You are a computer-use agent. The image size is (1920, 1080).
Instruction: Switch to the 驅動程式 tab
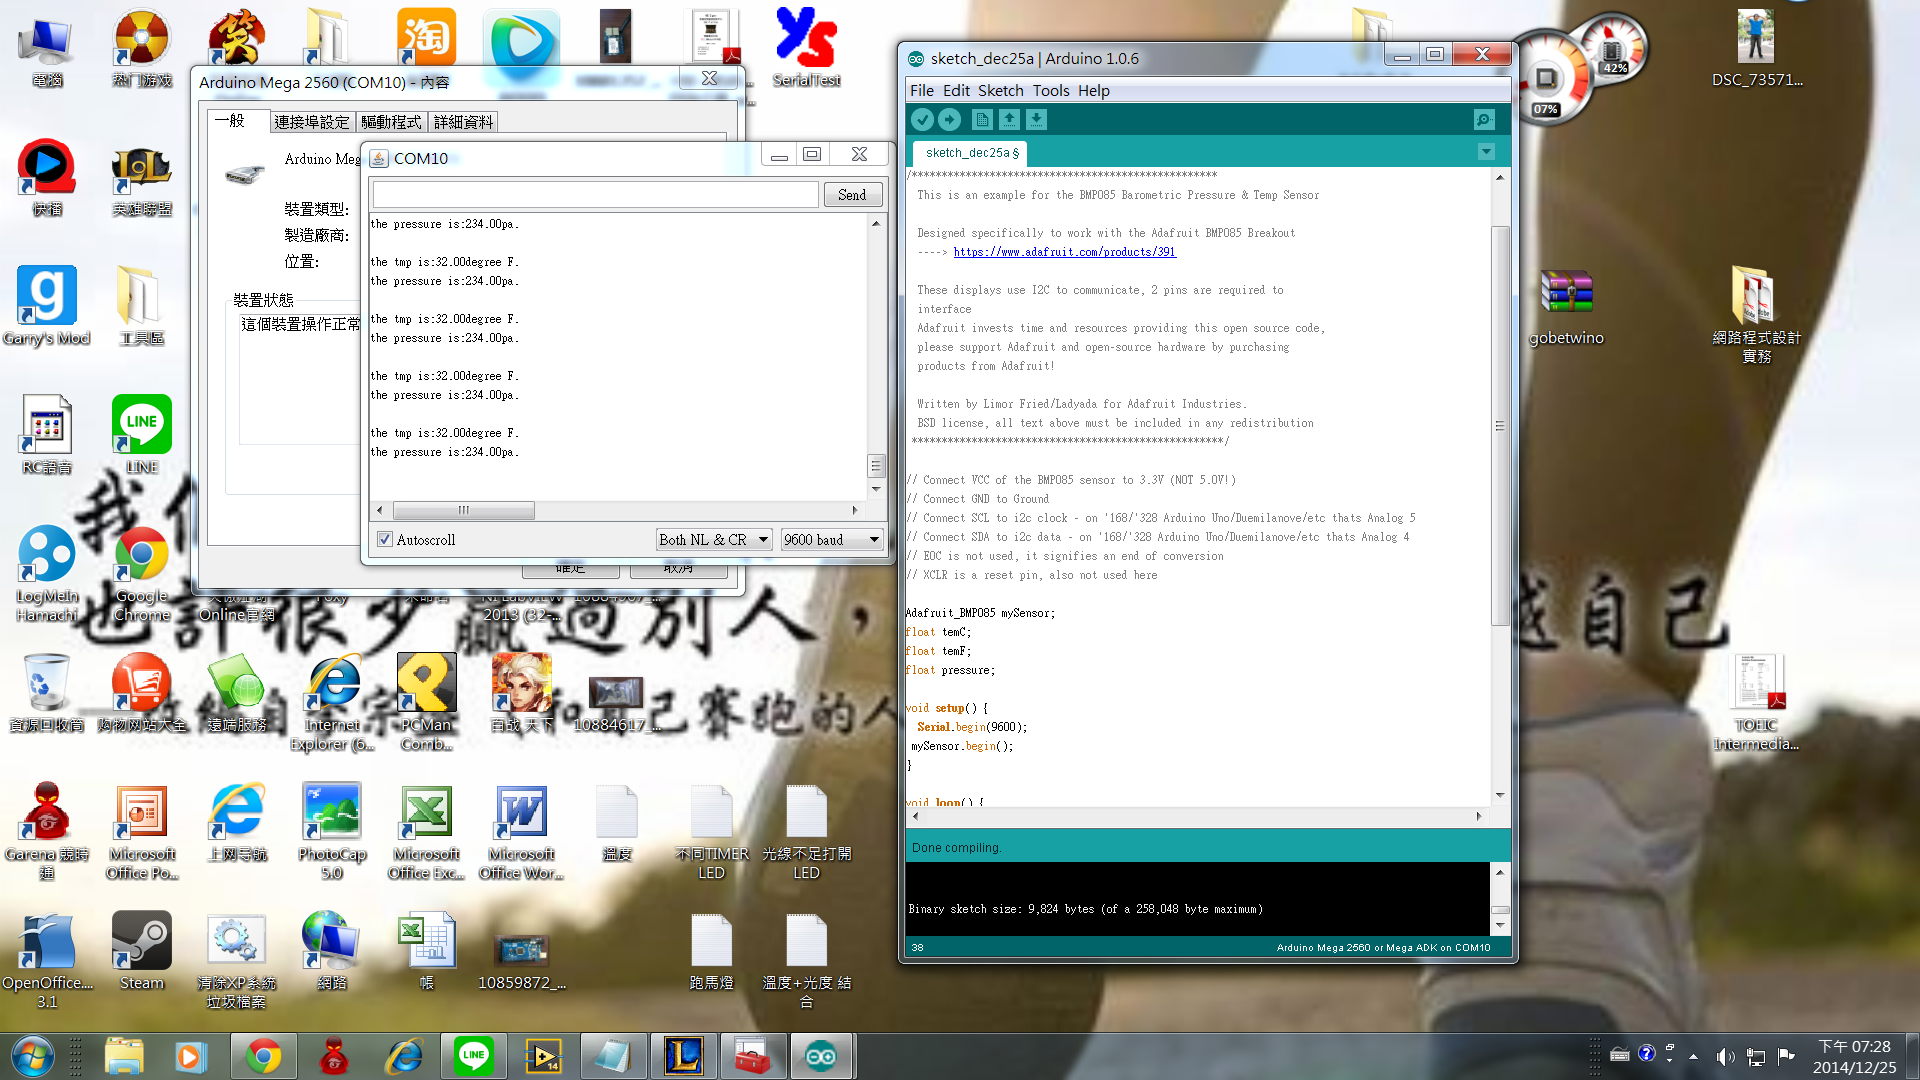tap(391, 122)
